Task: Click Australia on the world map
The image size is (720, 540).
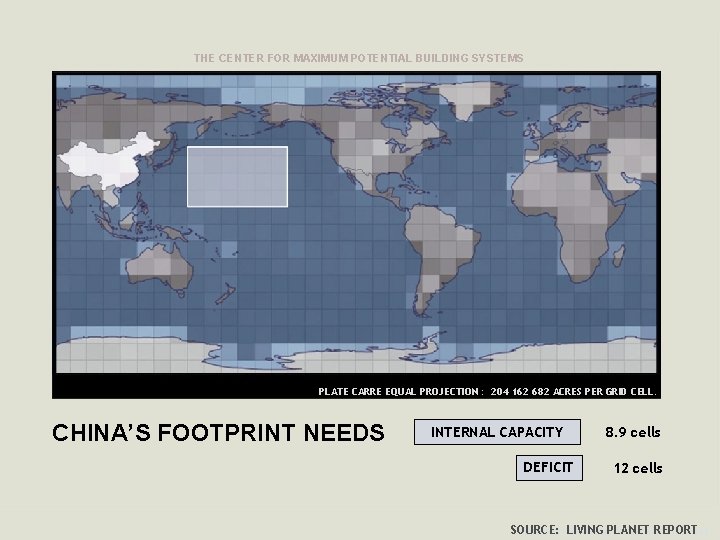Action: (160, 267)
